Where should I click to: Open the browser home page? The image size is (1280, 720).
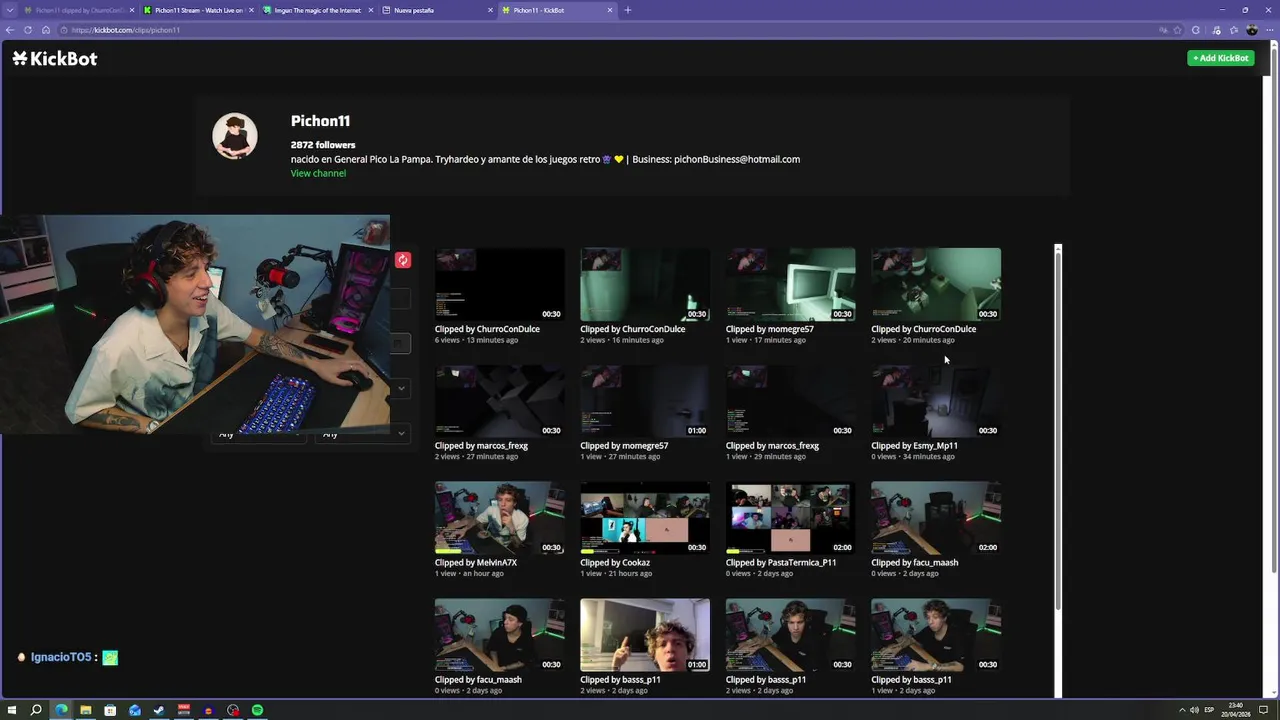pyautogui.click(x=46, y=30)
